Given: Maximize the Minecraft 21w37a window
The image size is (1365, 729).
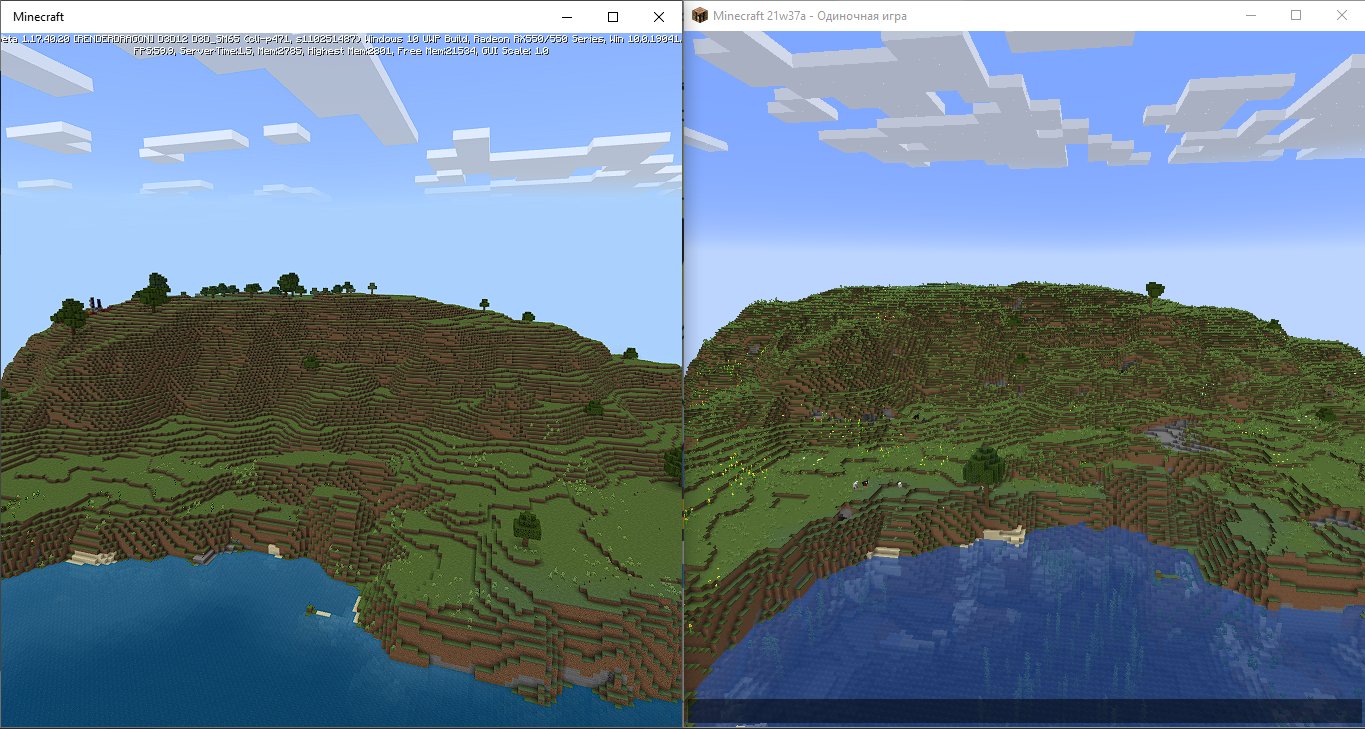Looking at the screenshot, I should click(x=1296, y=16).
